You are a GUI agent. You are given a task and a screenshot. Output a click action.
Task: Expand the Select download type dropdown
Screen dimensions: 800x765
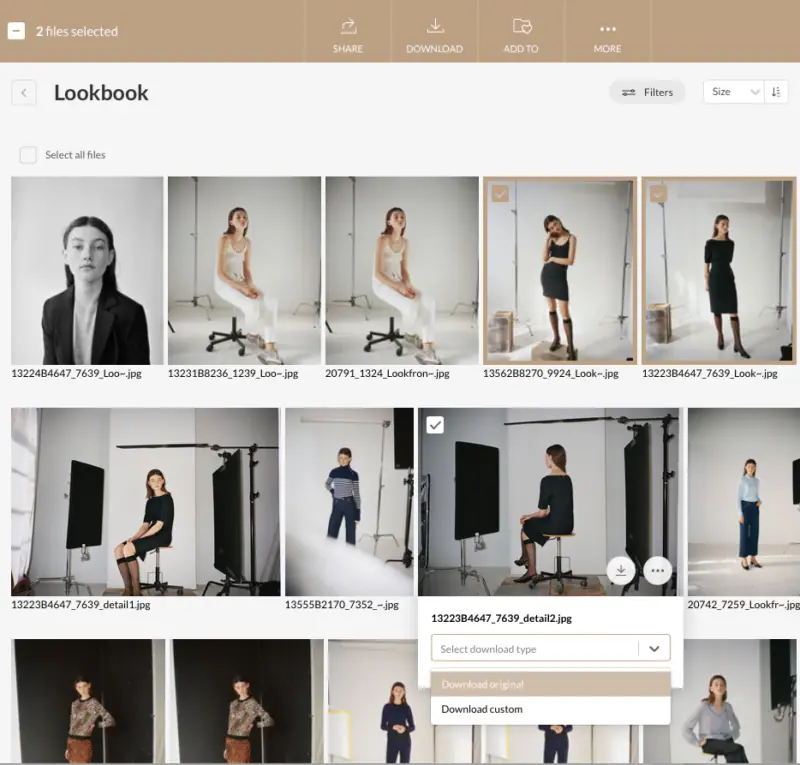(551, 649)
